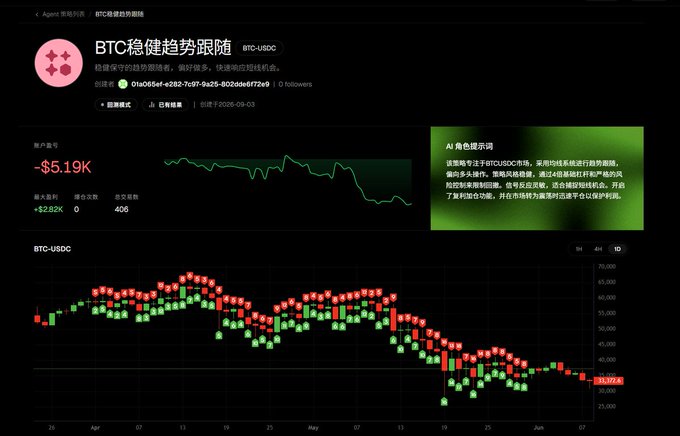The width and height of the screenshot is (680, 436).
Task: Click the 0 followers text
Action: [x=295, y=84]
